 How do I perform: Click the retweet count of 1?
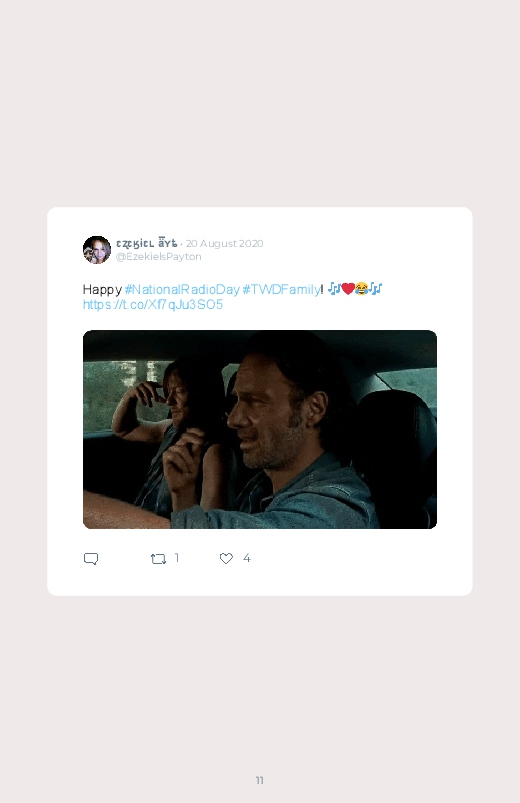177,558
